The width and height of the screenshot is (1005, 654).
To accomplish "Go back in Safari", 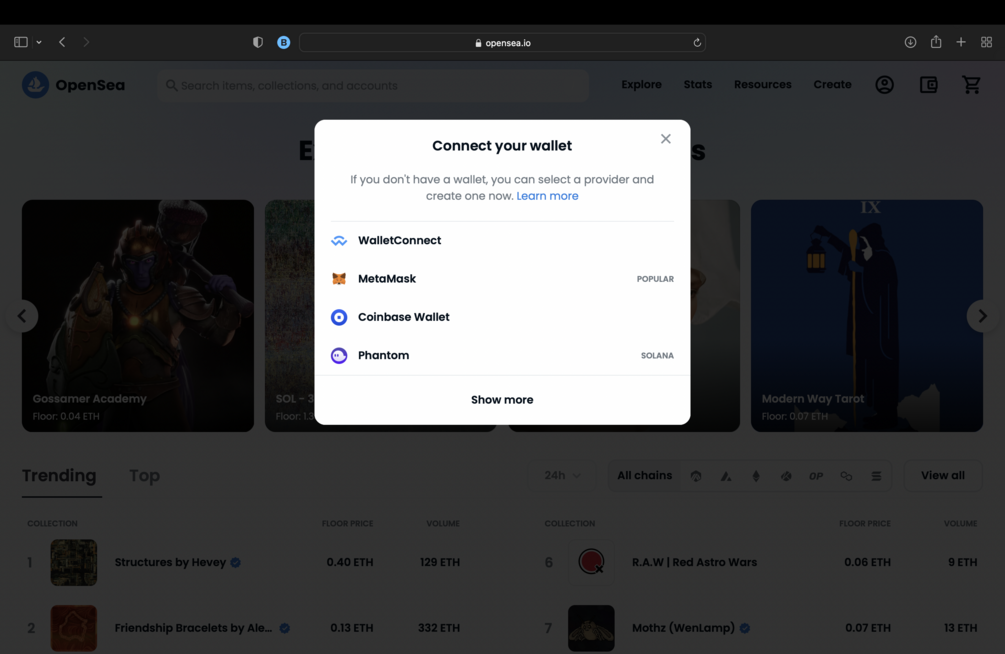I will (x=62, y=42).
